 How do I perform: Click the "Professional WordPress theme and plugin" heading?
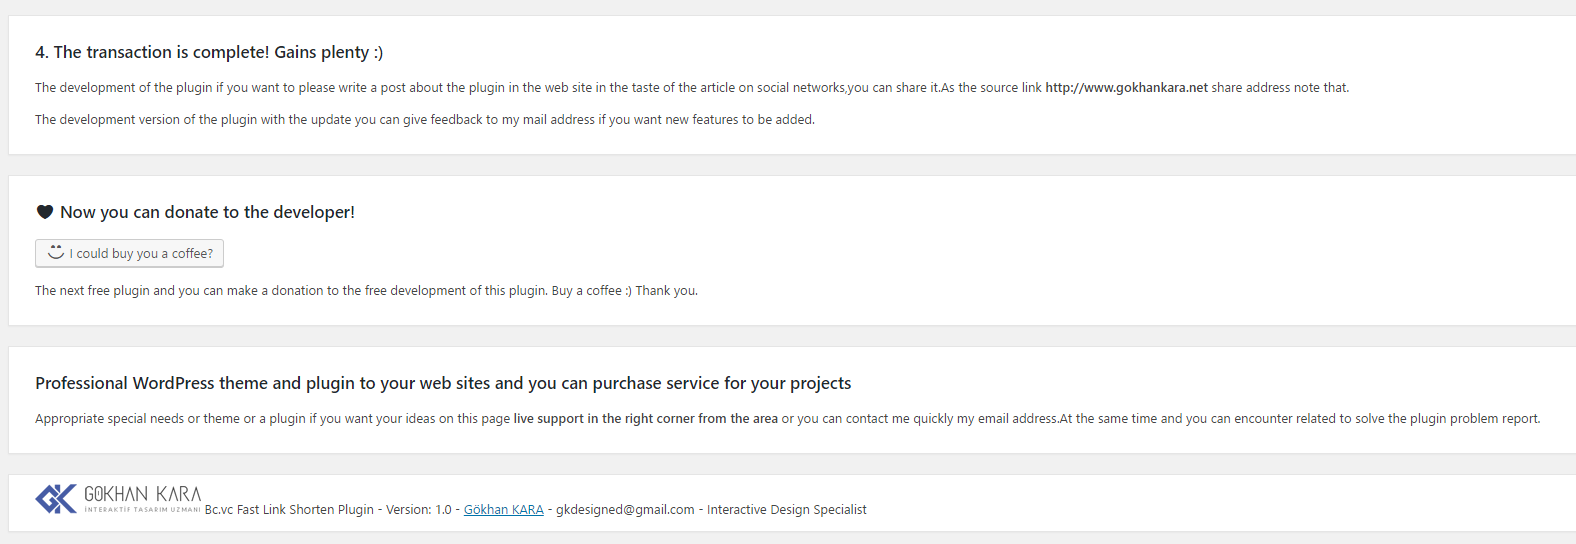pyautogui.click(x=443, y=383)
